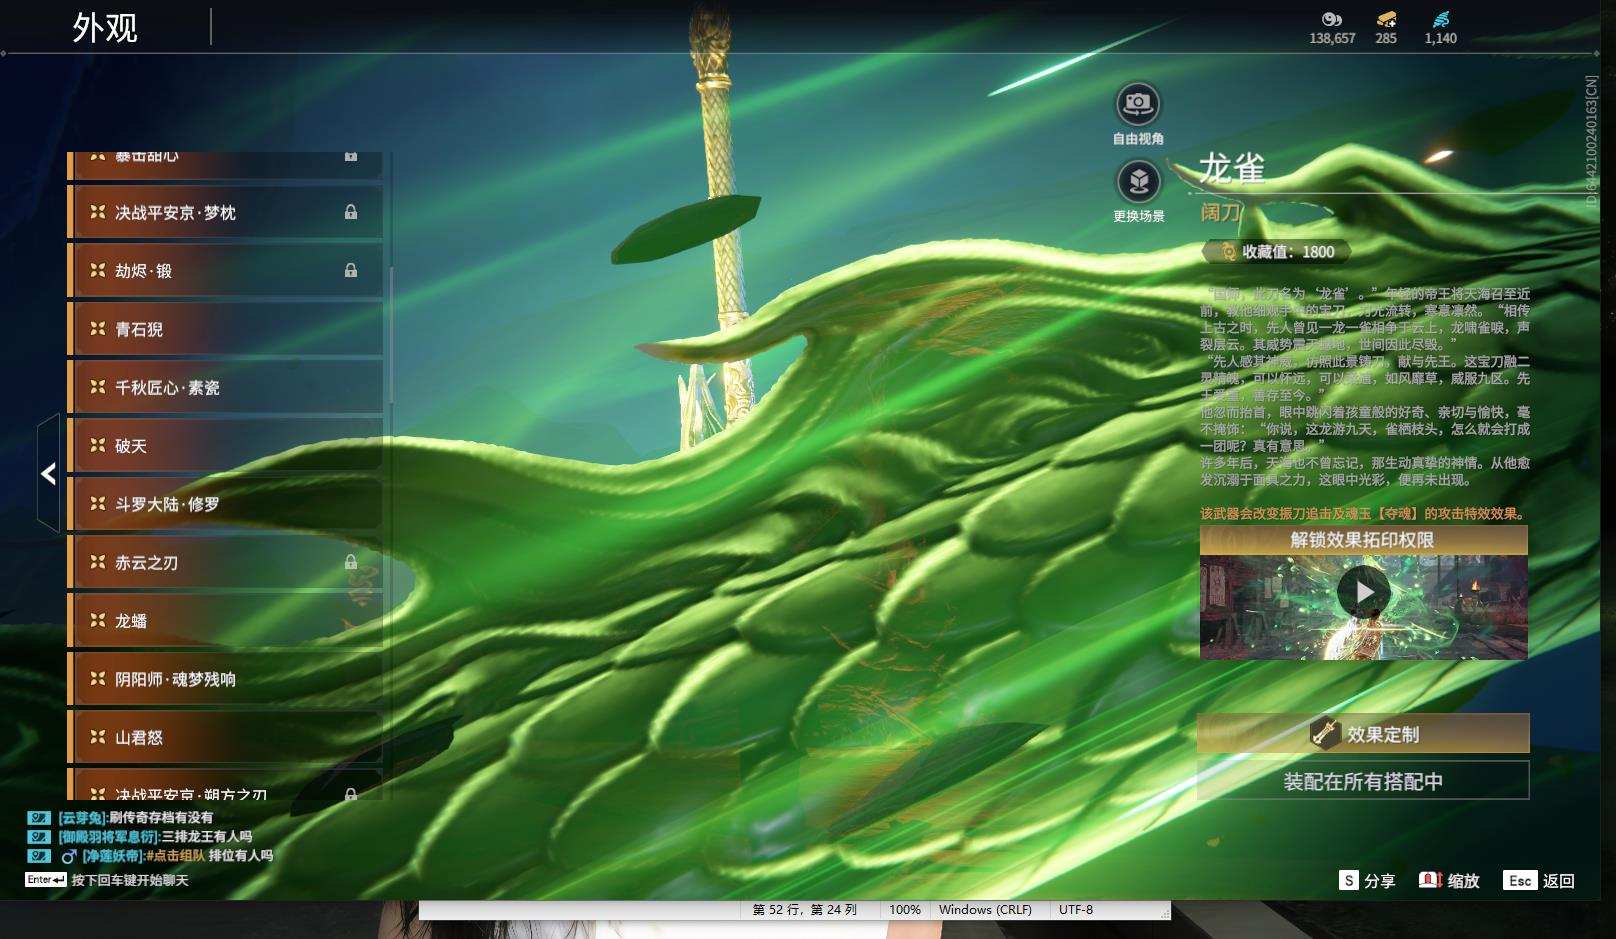Click line/column indicator in Notepad status bar
The height and width of the screenshot is (939, 1616).
(805, 910)
